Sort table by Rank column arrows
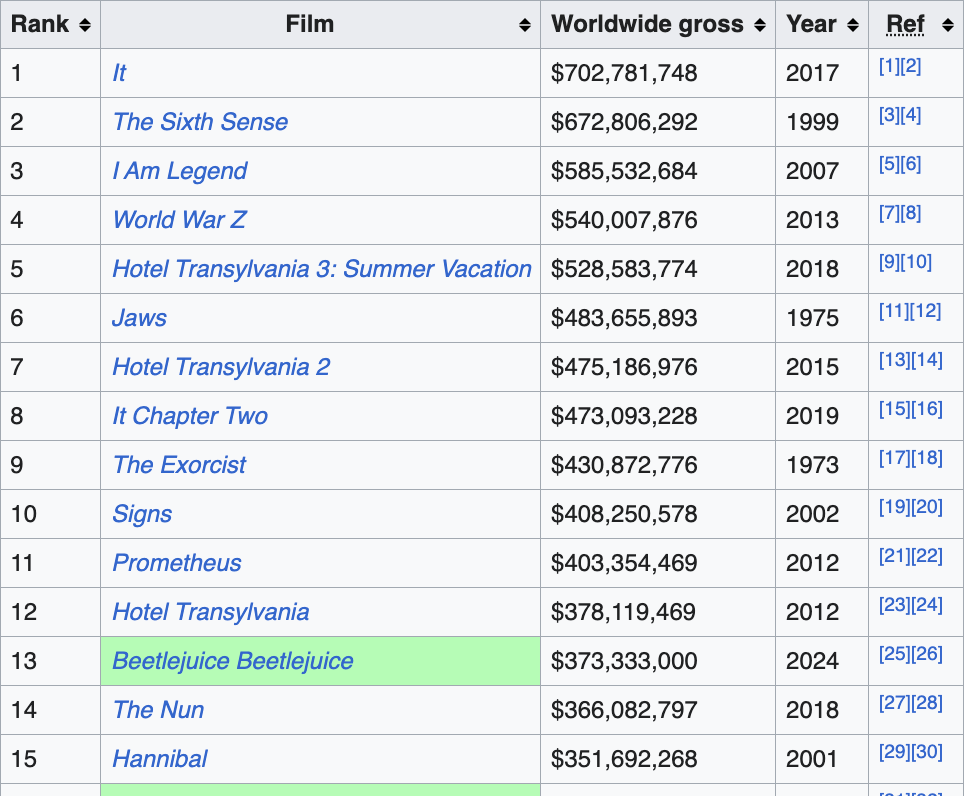This screenshot has height=796, width=964. (x=85, y=25)
